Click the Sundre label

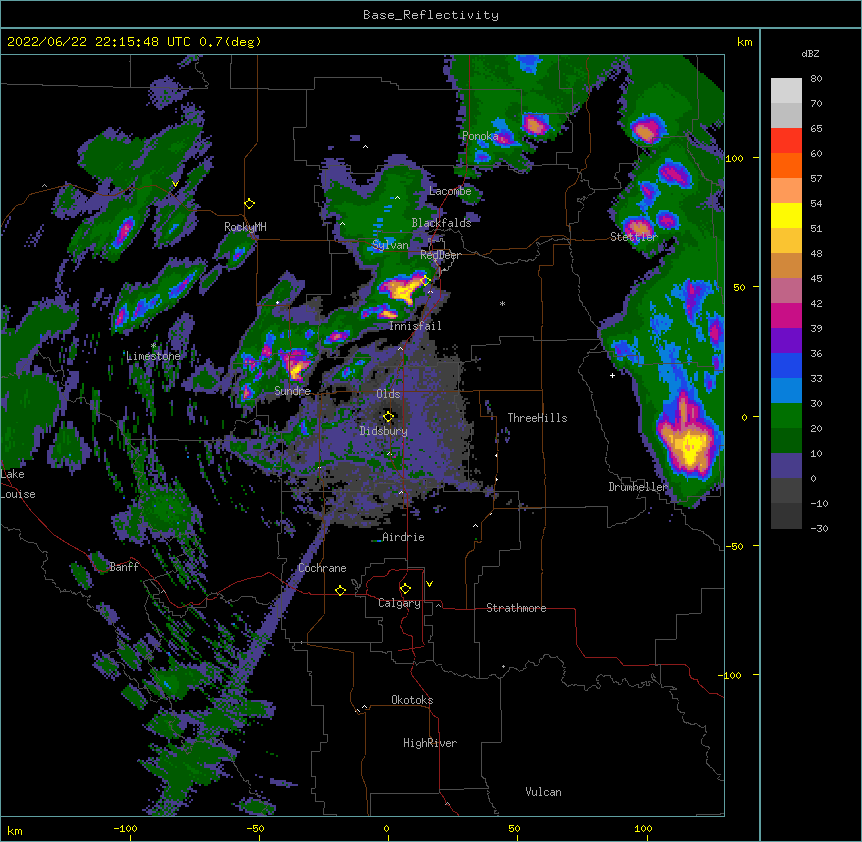coord(292,391)
